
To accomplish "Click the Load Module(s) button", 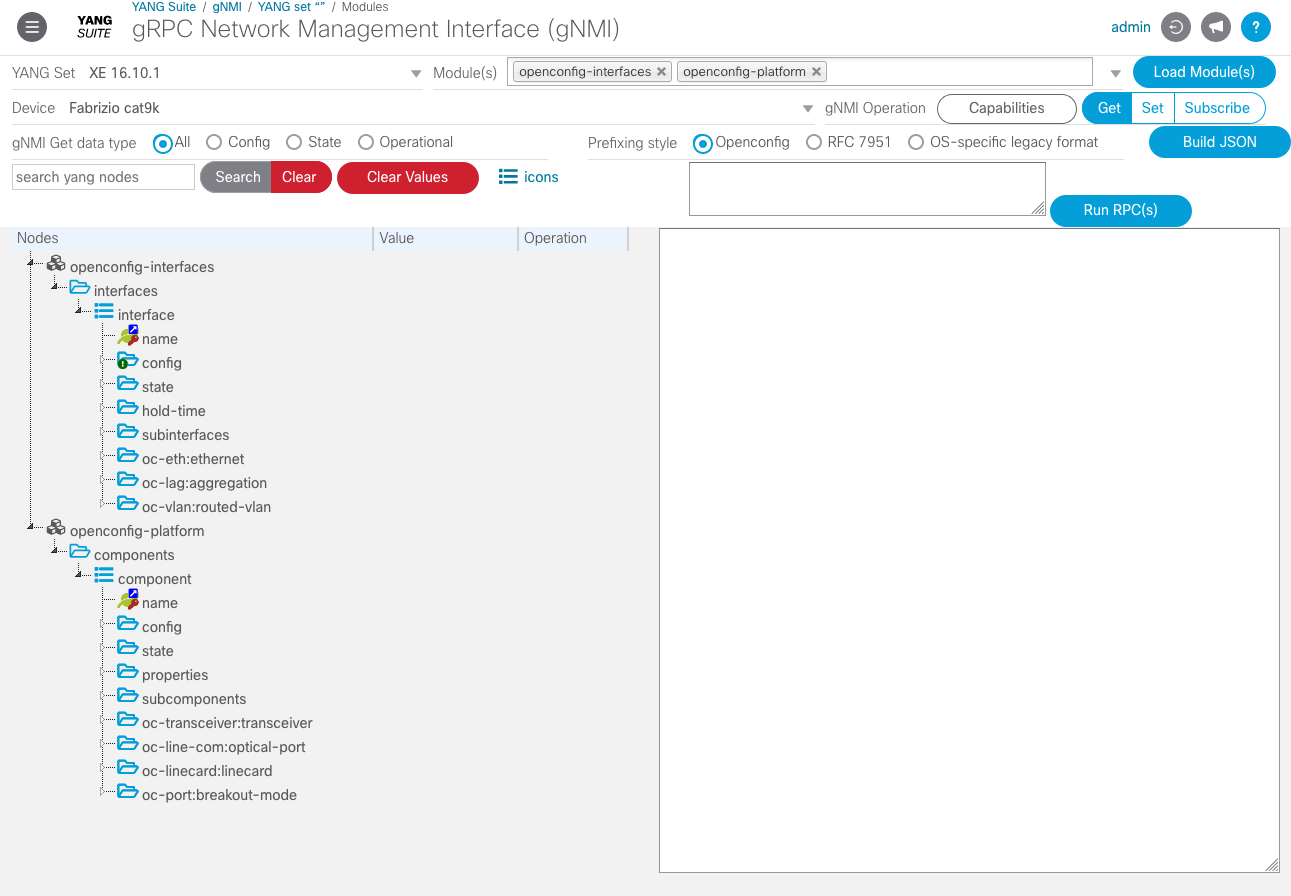I will click(x=1204, y=72).
